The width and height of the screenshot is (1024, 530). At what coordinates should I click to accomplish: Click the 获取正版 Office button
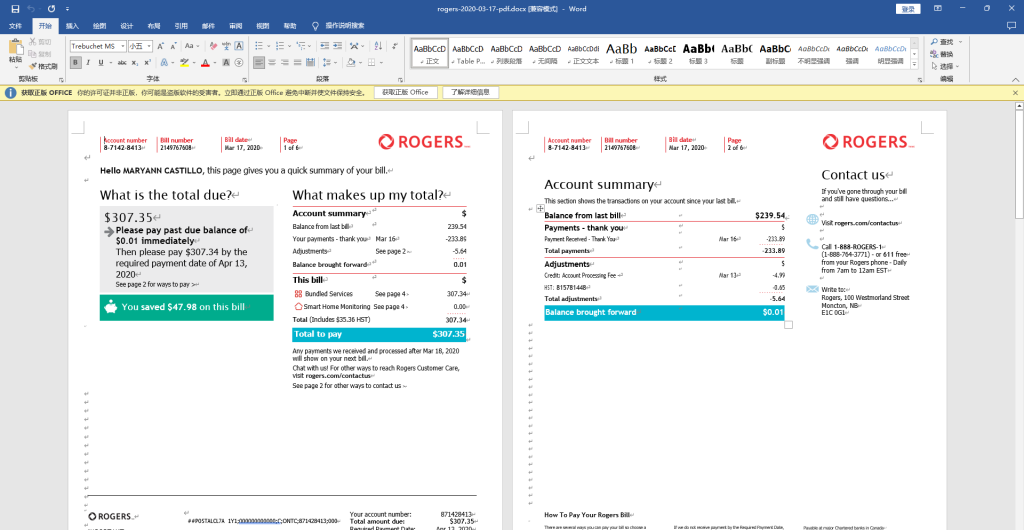405,92
